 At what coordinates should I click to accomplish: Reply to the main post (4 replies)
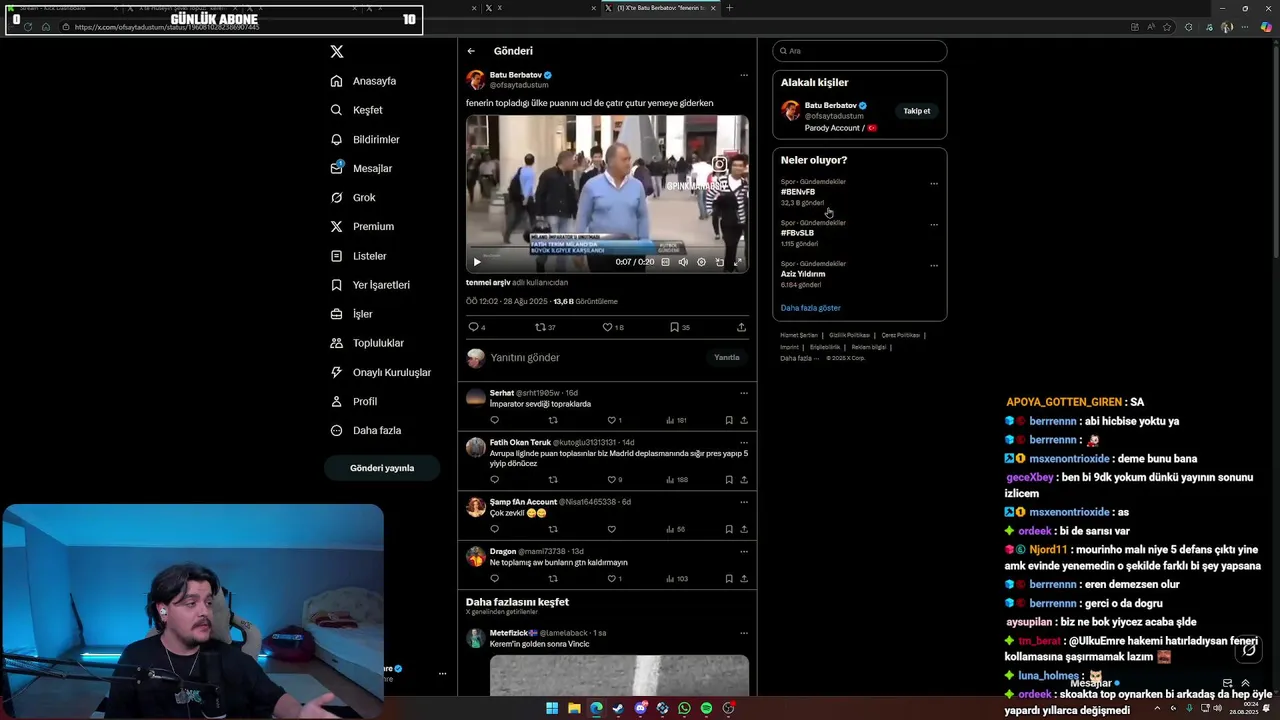point(477,327)
